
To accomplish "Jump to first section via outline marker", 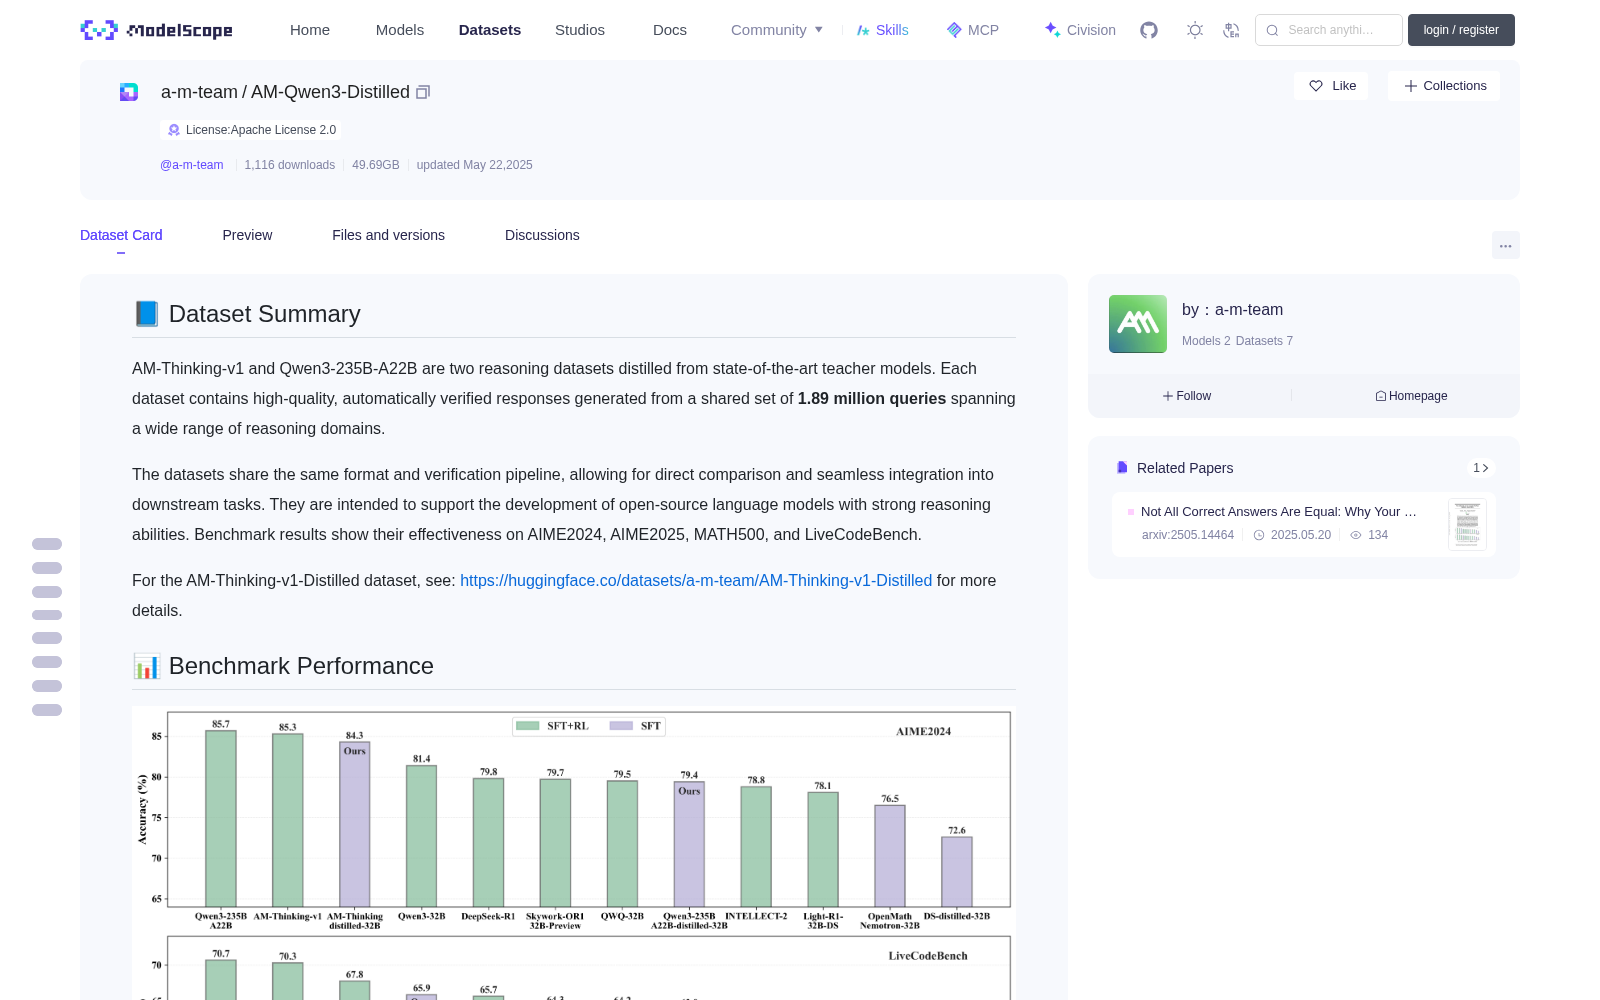I will (47, 544).
